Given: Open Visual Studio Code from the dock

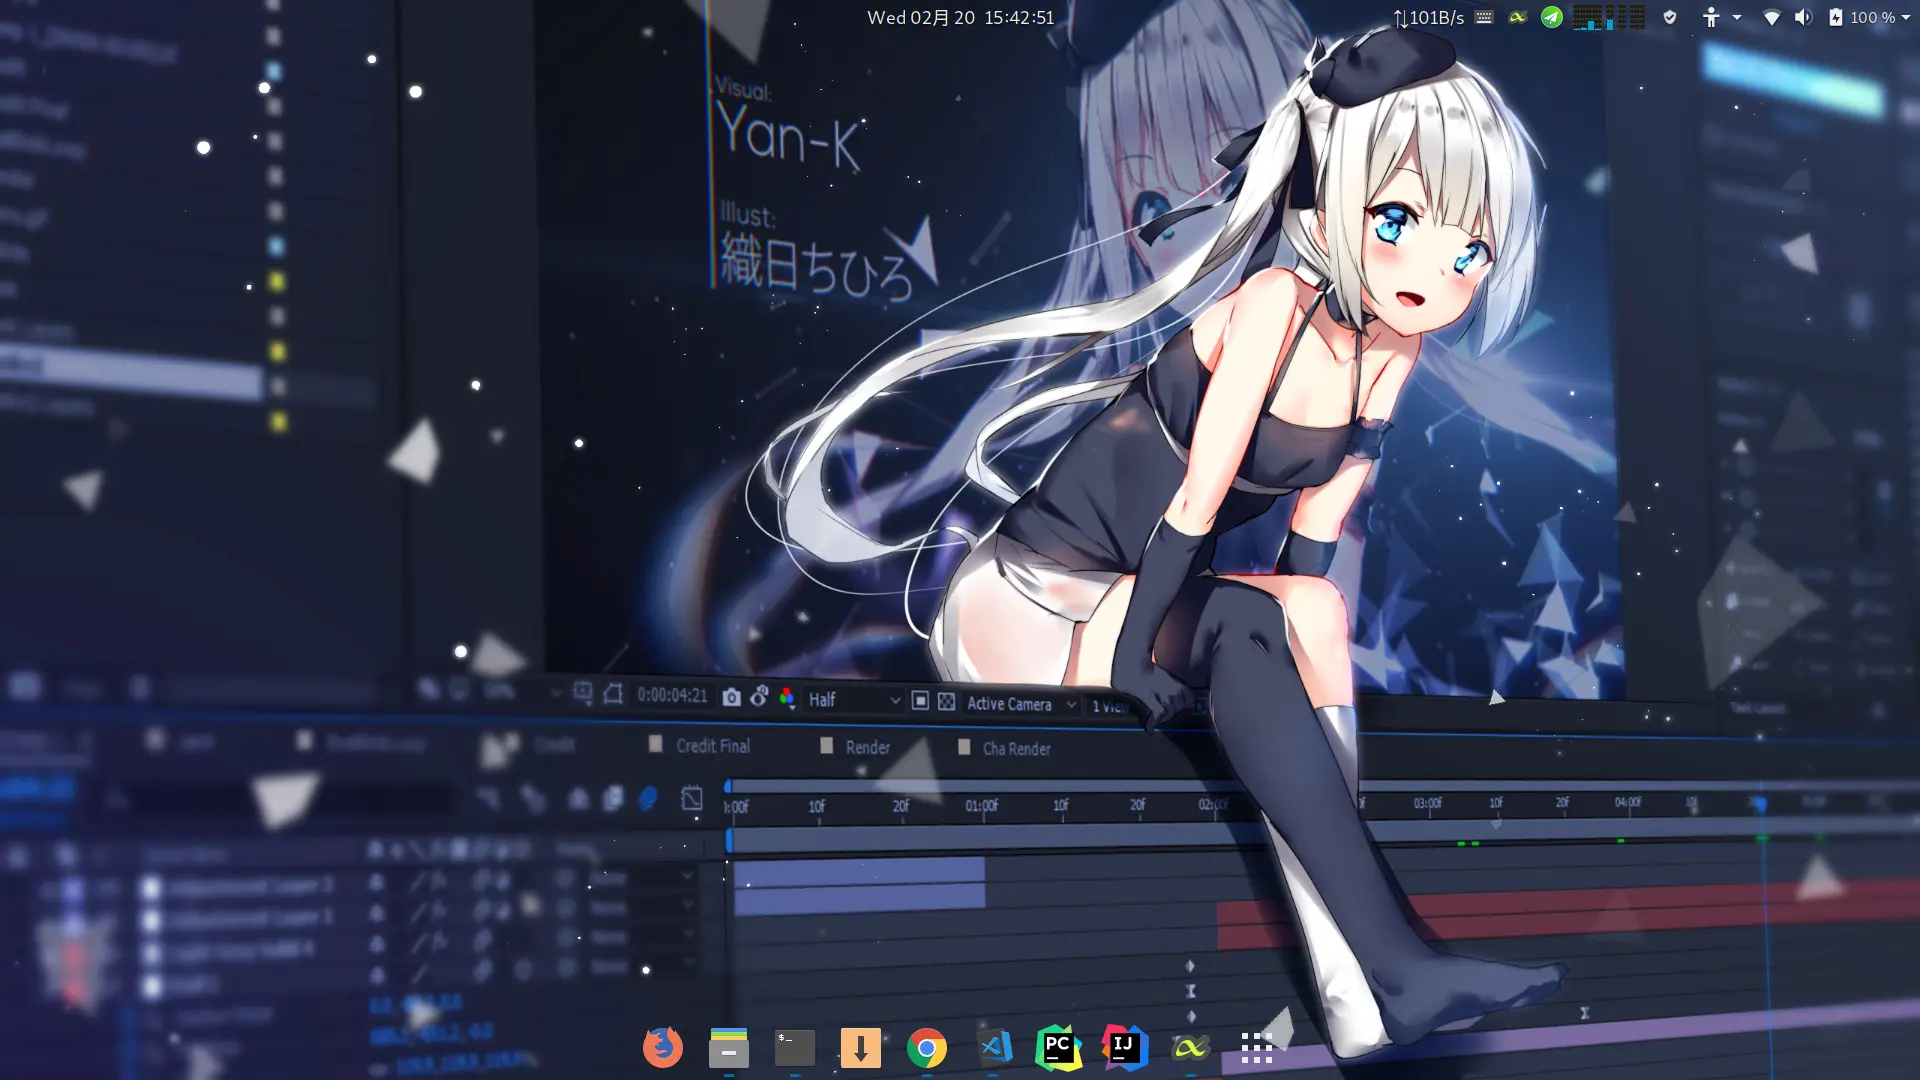Looking at the screenshot, I should pos(994,1047).
